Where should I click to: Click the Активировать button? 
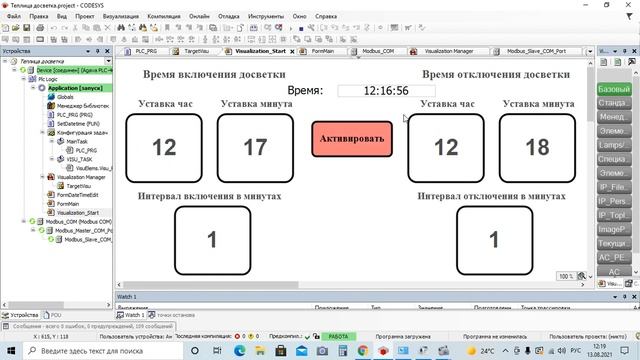click(352, 139)
